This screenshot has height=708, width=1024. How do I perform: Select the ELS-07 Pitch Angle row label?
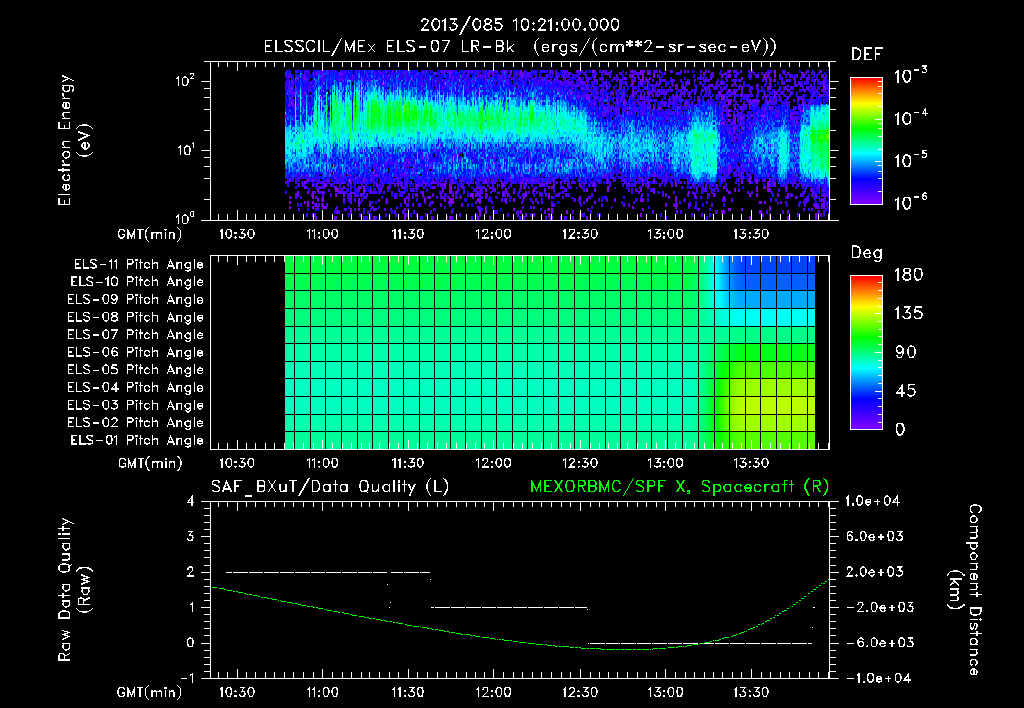tap(135, 334)
